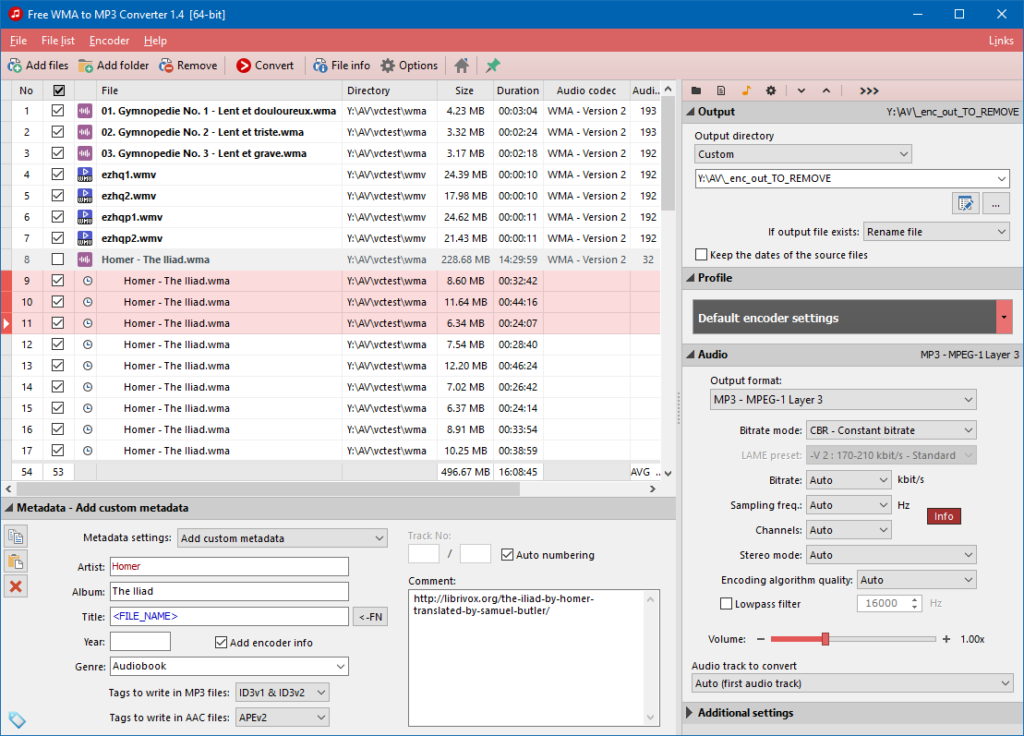1024x736 pixels.
Task: Open the Output format MP3 dropdown
Action: coord(843,400)
